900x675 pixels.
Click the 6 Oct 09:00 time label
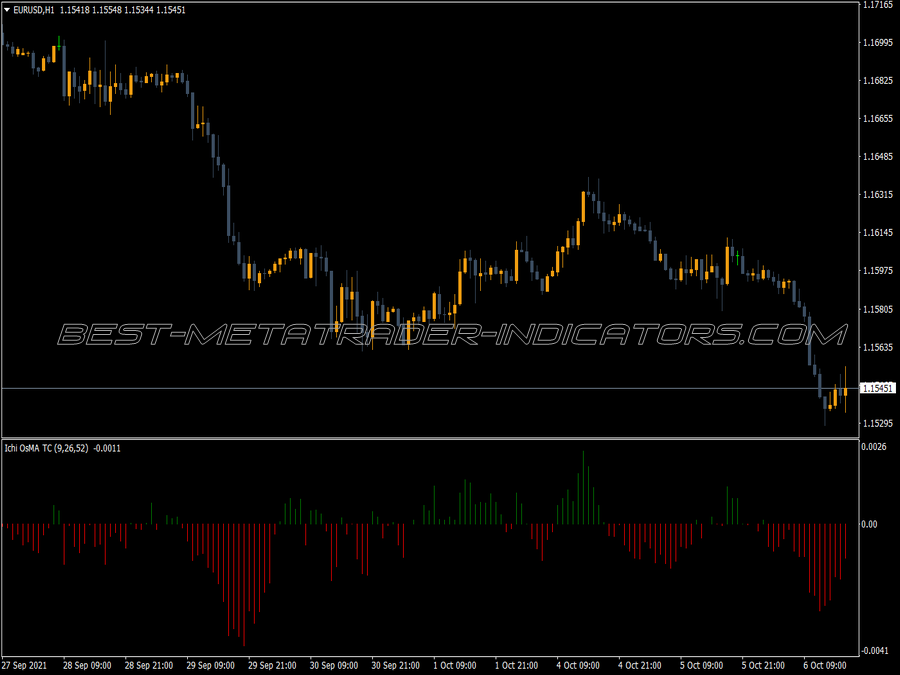tap(825, 665)
